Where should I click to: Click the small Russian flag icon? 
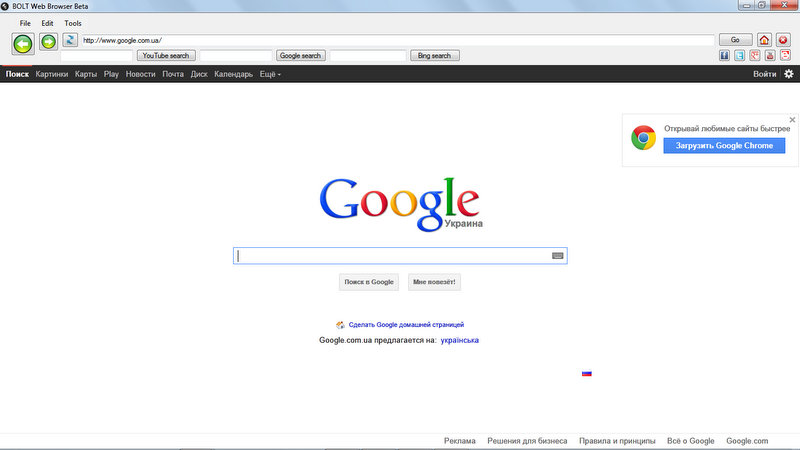(587, 373)
